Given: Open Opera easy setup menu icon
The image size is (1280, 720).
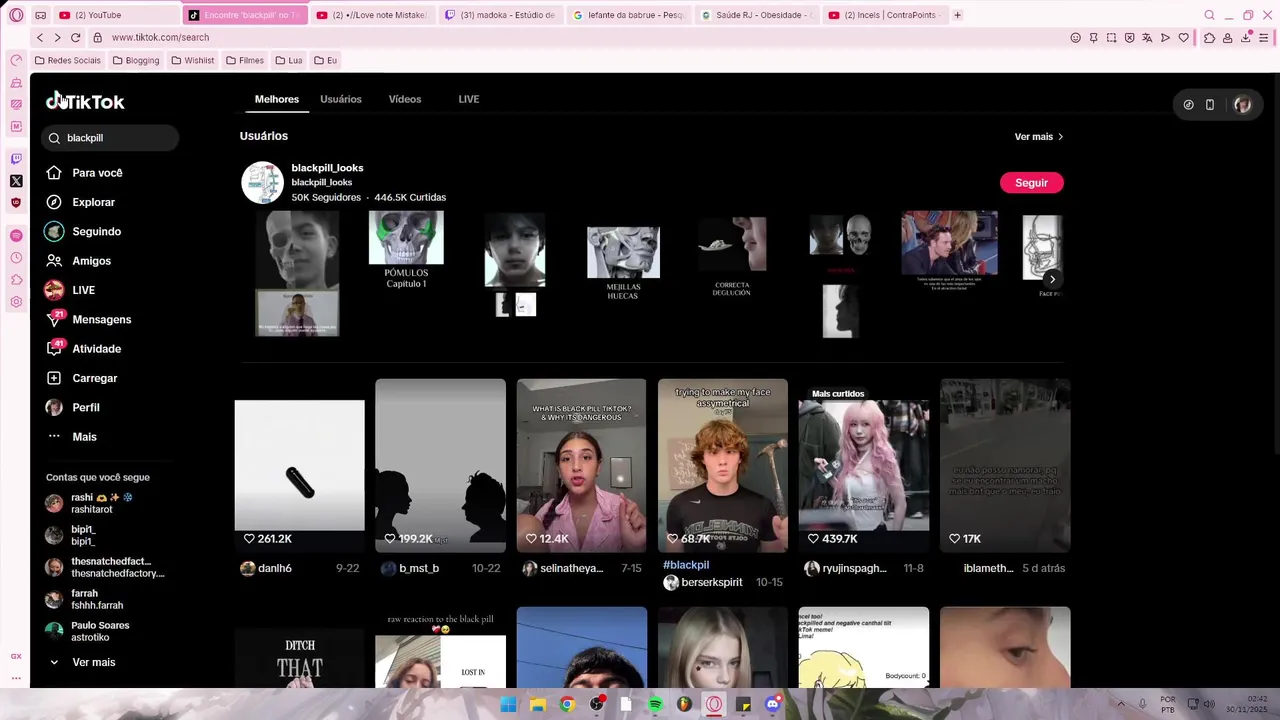Looking at the screenshot, I should click(x=1264, y=38).
